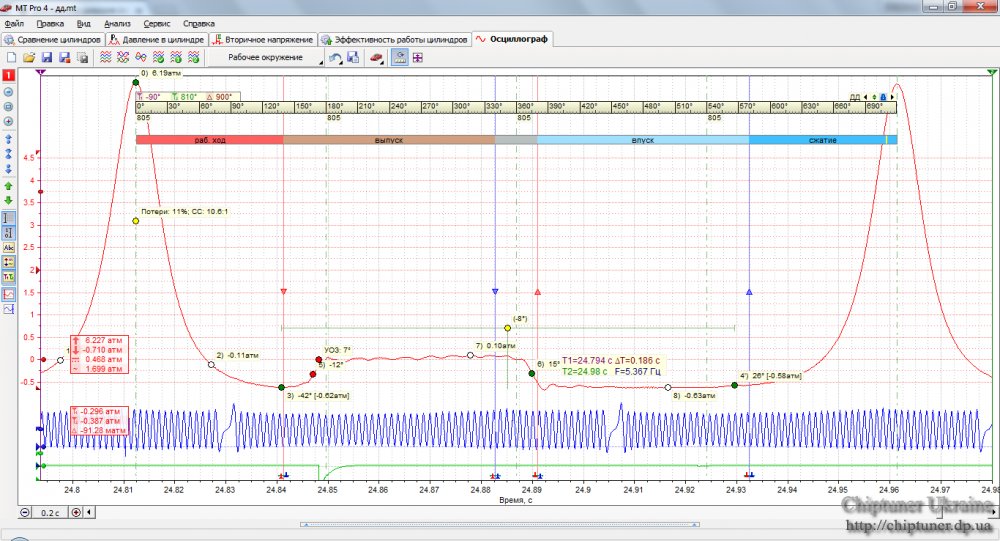The width and height of the screenshot is (1000, 541).
Task: Click the overlapping sine waves icon
Action: click(141, 57)
